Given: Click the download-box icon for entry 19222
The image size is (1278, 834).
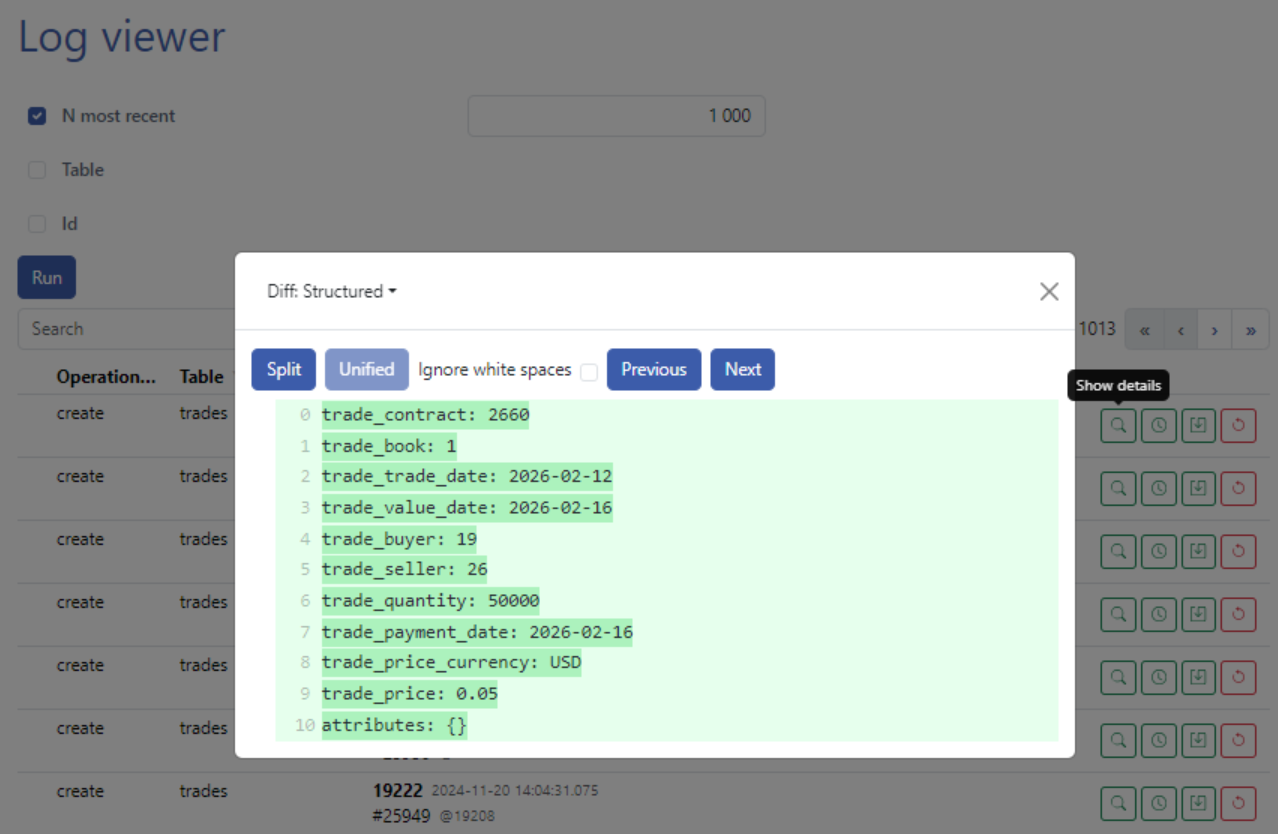Looking at the screenshot, I should pyautogui.click(x=1198, y=803).
